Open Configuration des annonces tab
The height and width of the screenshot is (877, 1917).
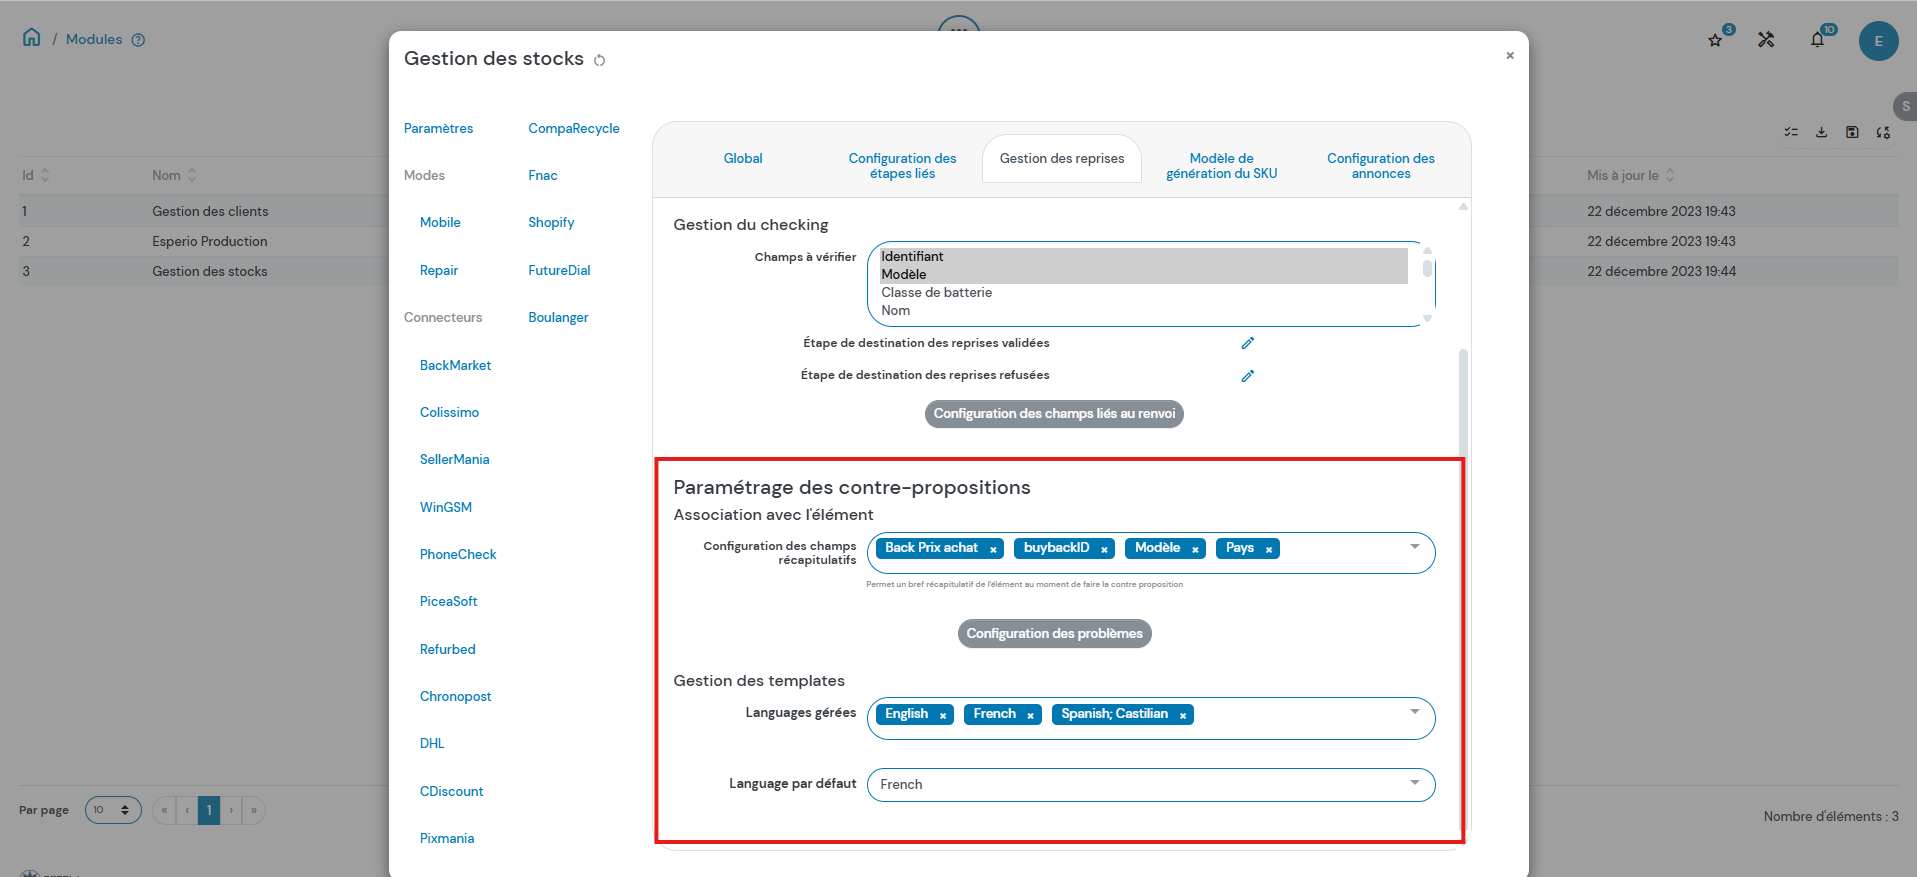(x=1380, y=166)
